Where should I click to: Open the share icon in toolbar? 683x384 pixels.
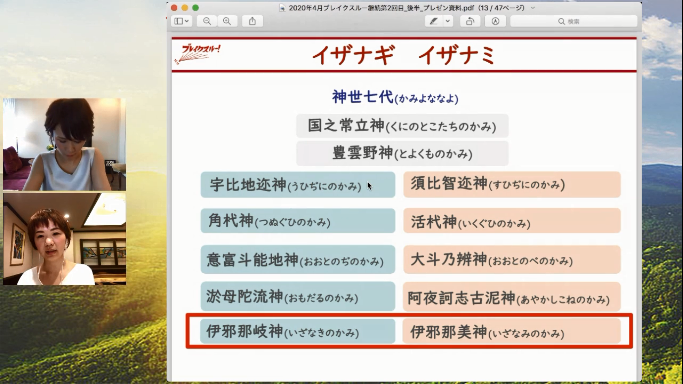coord(252,21)
